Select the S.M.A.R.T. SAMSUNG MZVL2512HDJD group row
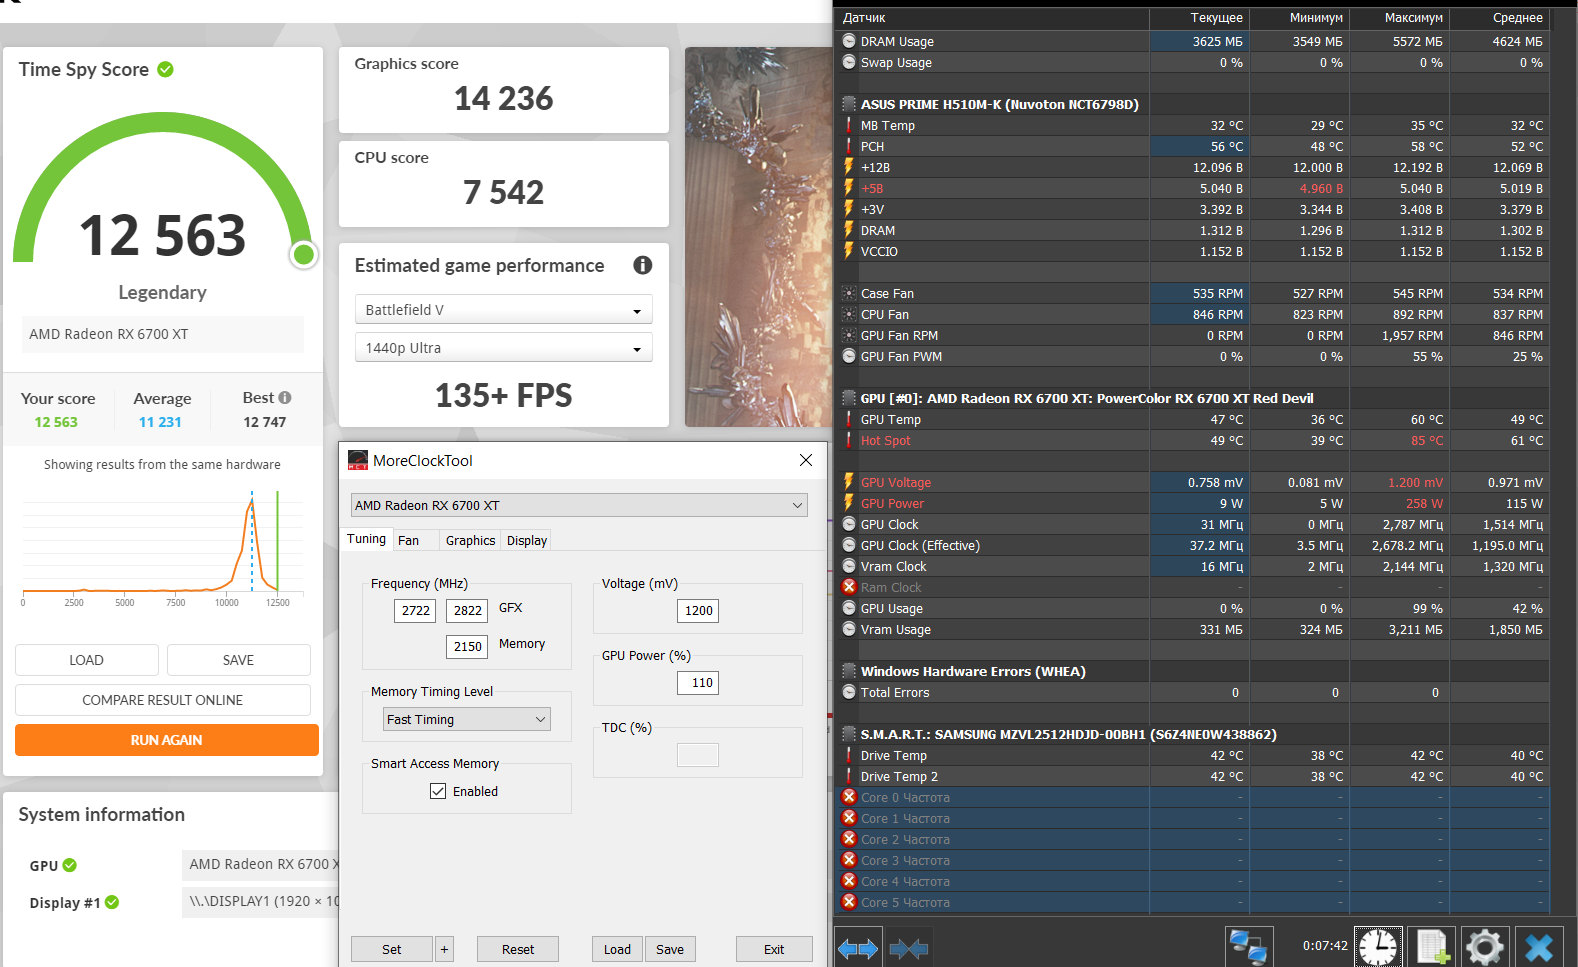The image size is (1578, 967). point(1193,734)
